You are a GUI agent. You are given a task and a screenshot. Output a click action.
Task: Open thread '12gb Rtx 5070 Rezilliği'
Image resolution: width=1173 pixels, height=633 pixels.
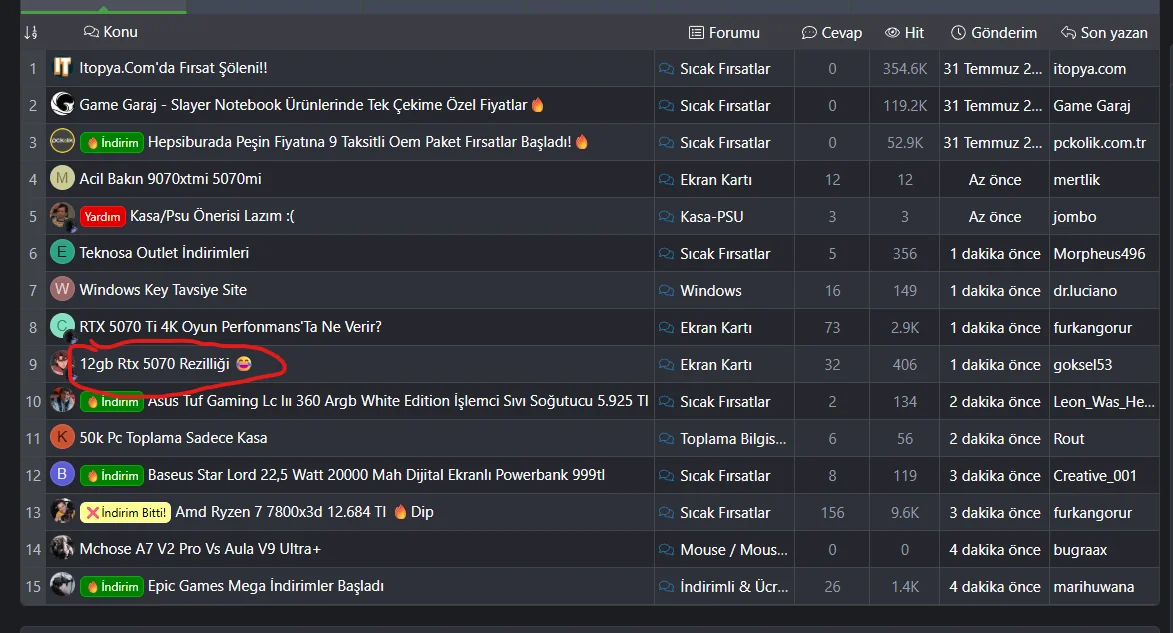[x=155, y=364]
